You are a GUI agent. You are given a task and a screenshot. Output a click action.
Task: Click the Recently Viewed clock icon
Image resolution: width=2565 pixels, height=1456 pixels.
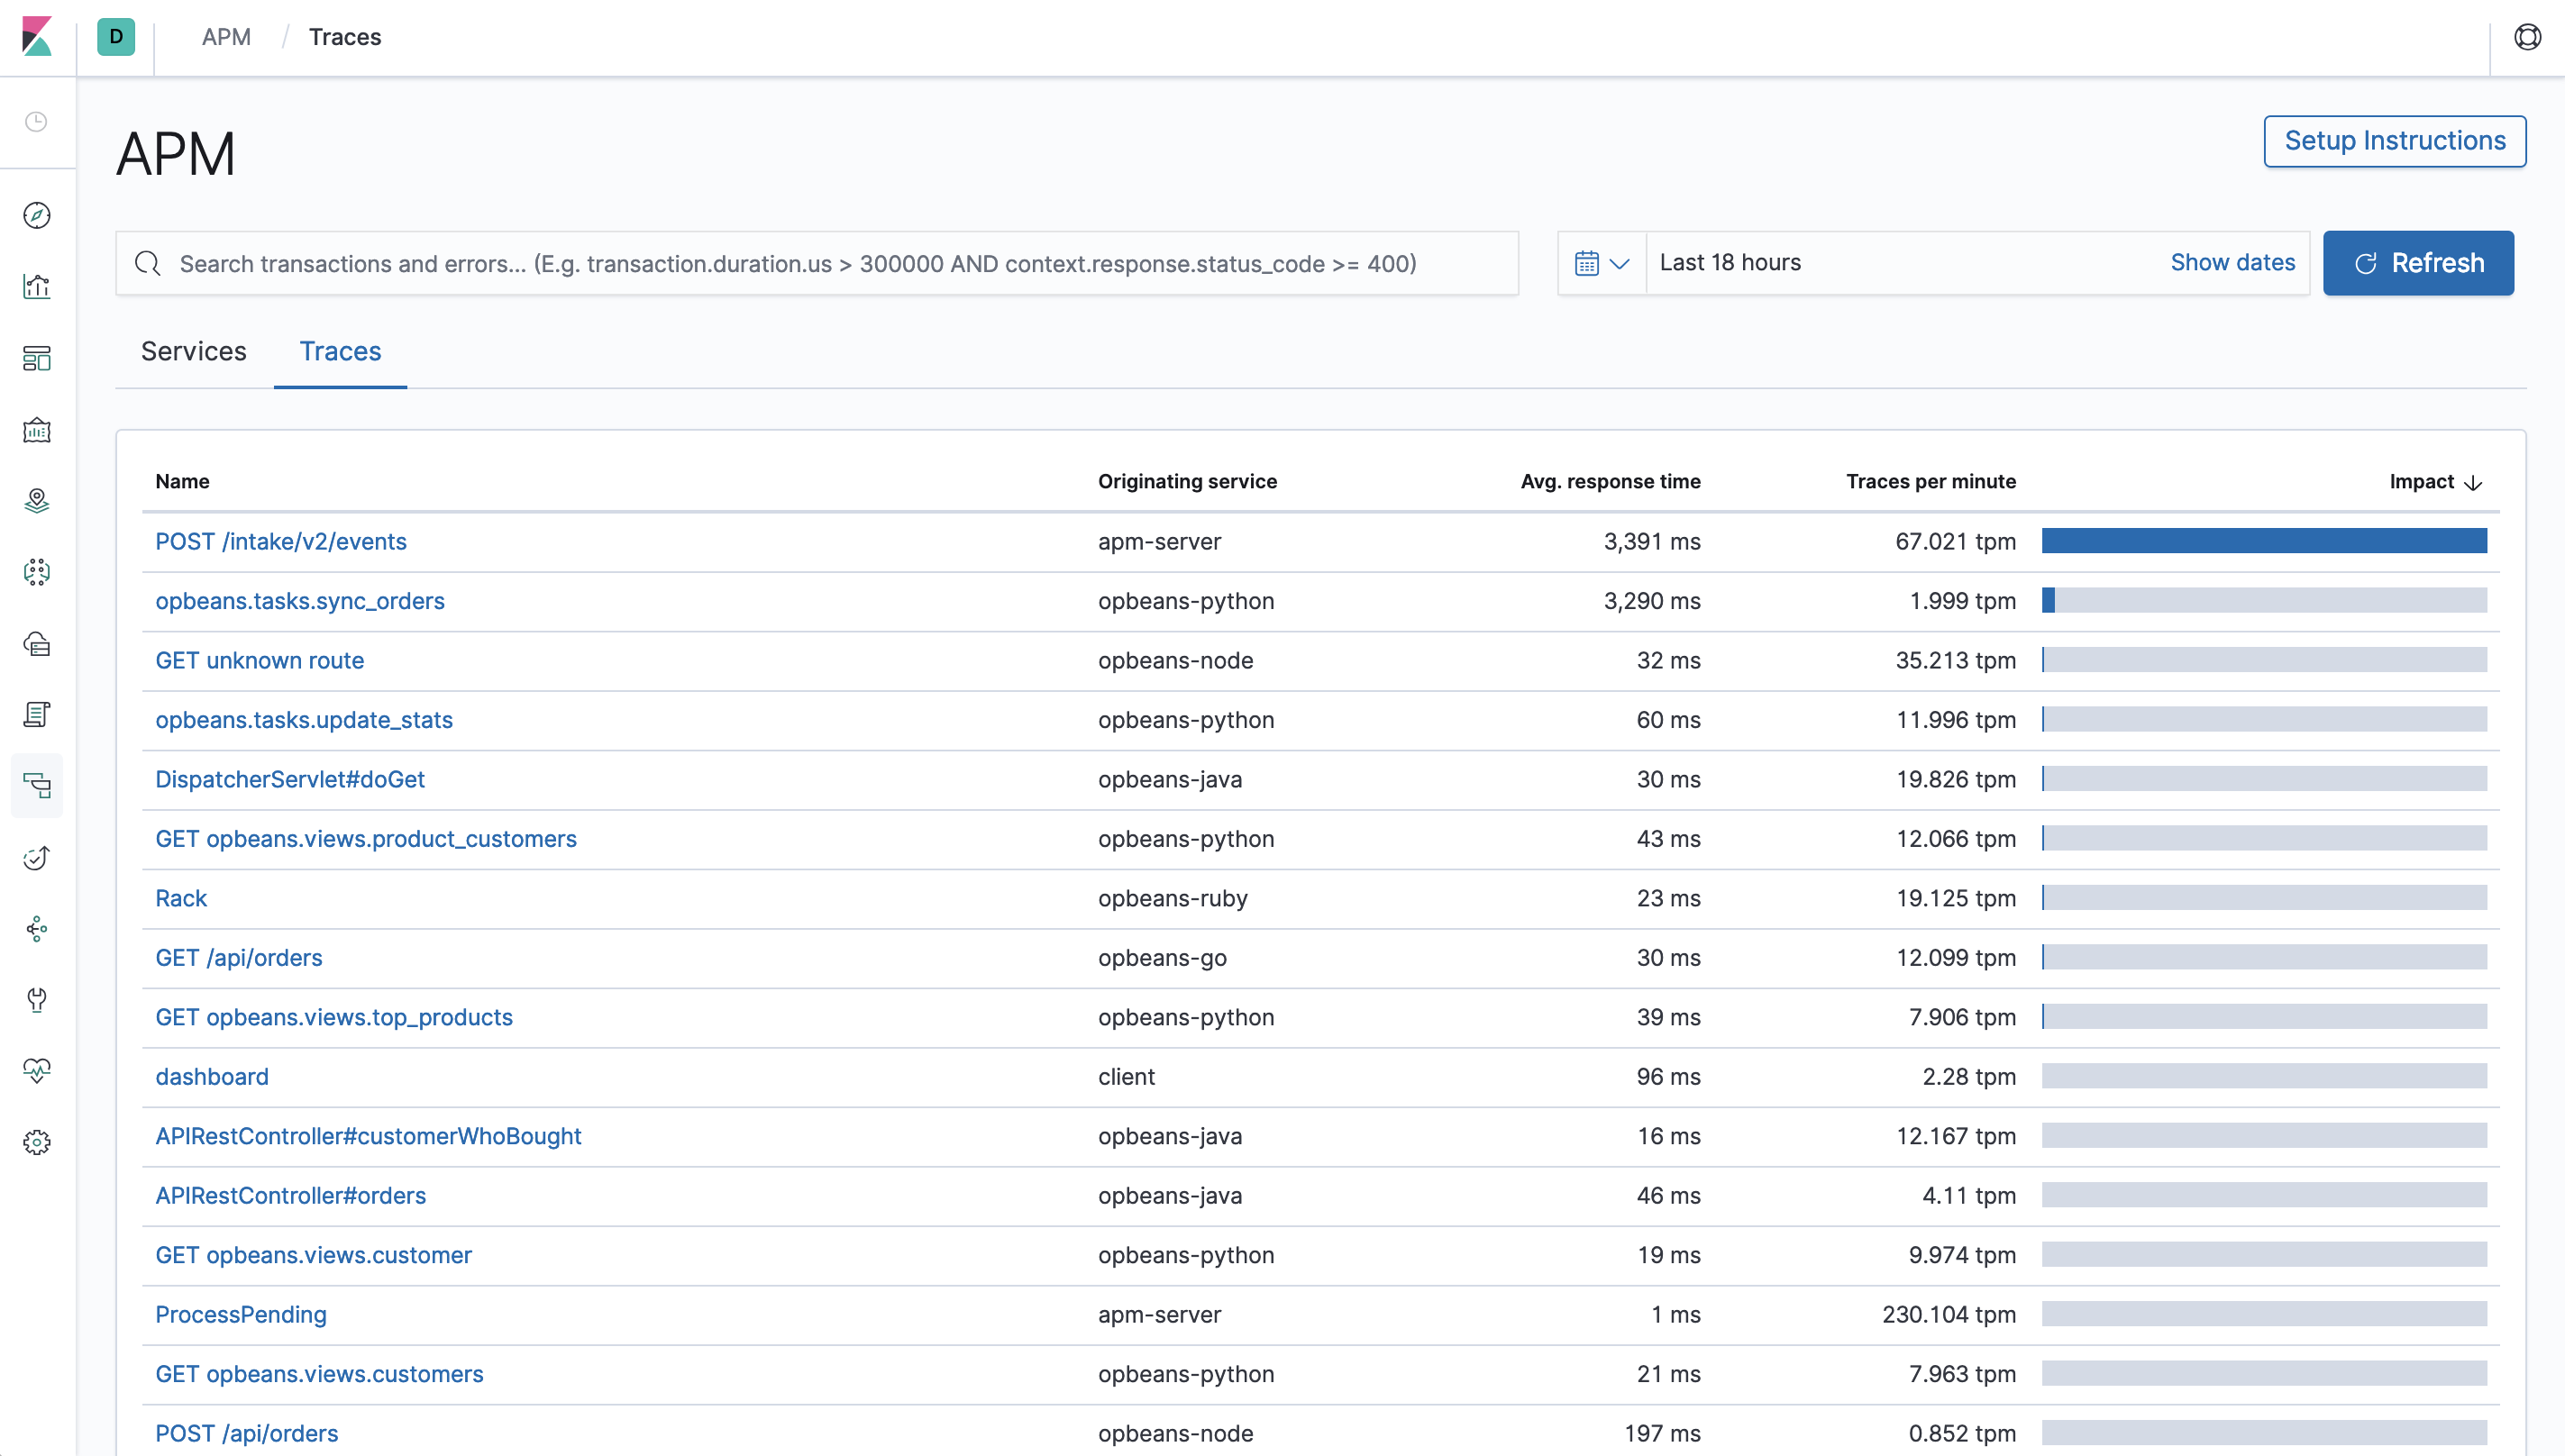pyautogui.click(x=37, y=122)
